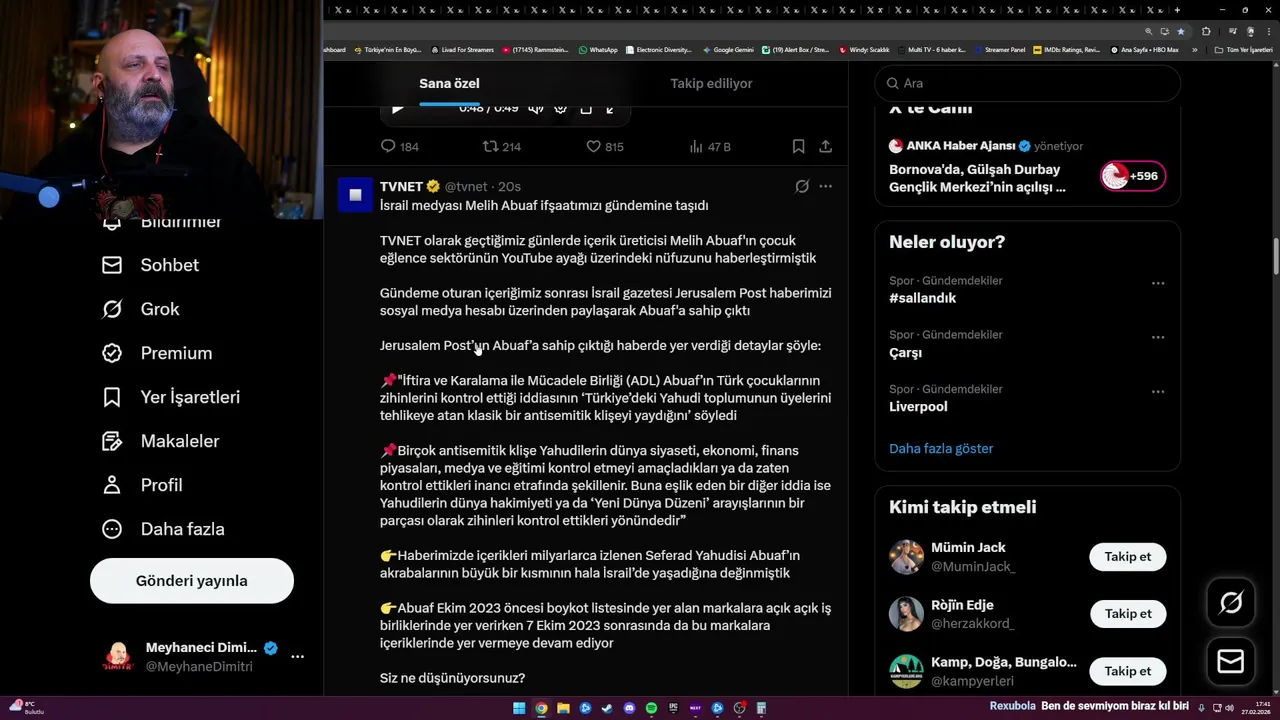Play the video in the post
This screenshot has height=720, width=1280.
pos(398,108)
